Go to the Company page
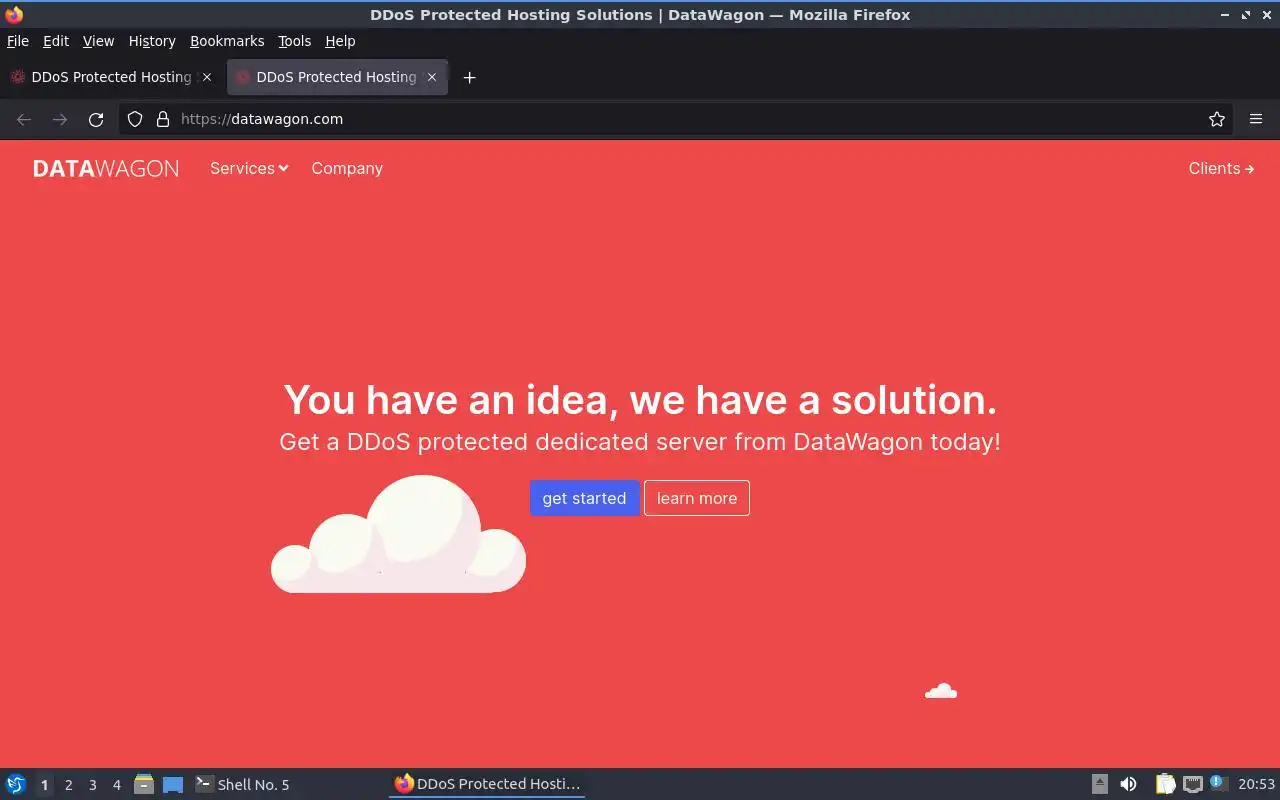The height and width of the screenshot is (800, 1280). click(x=347, y=168)
